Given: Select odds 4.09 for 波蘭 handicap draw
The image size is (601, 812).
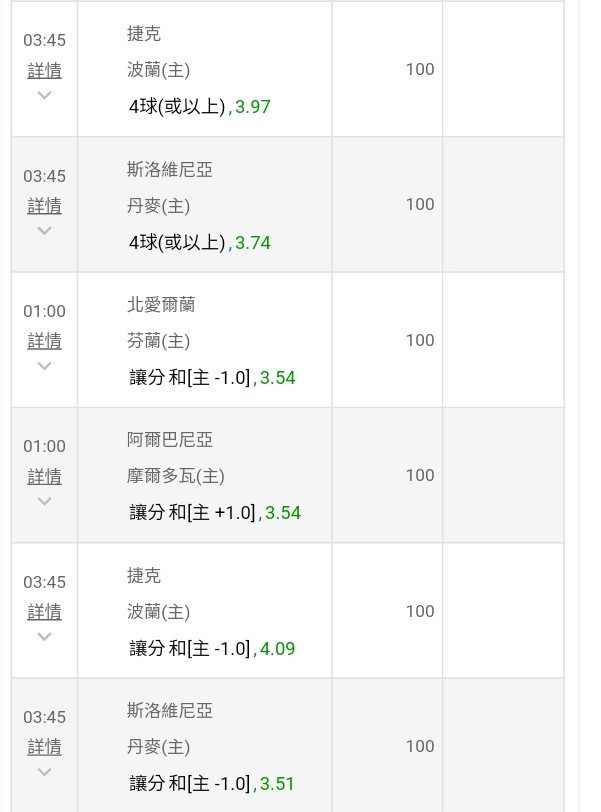Looking at the screenshot, I should point(277,648).
